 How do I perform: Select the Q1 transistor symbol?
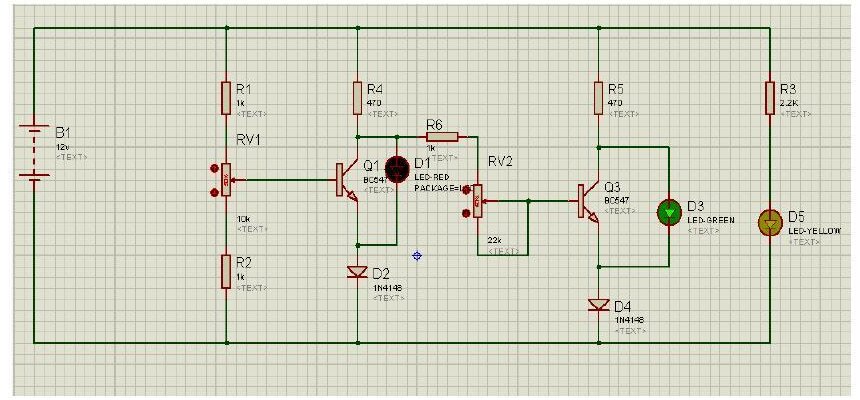[347, 182]
